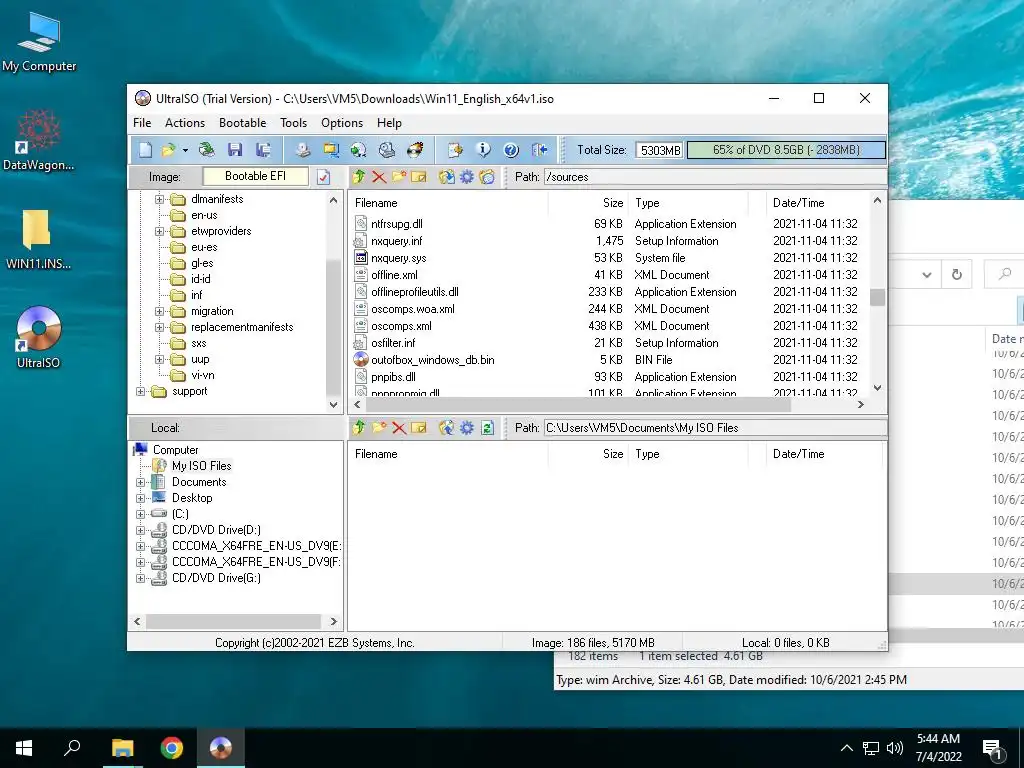
Task: Click the blue gear icon in the Local pane
Action: pyautogui.click(x=466, y=428)
